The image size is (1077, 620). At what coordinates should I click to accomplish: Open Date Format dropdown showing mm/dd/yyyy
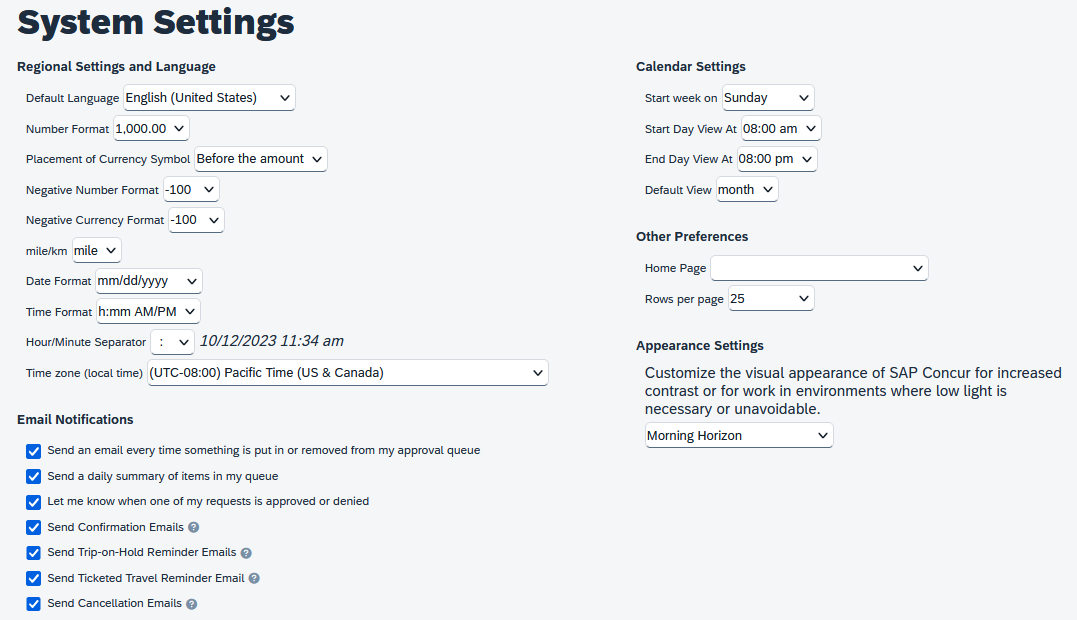149,281
